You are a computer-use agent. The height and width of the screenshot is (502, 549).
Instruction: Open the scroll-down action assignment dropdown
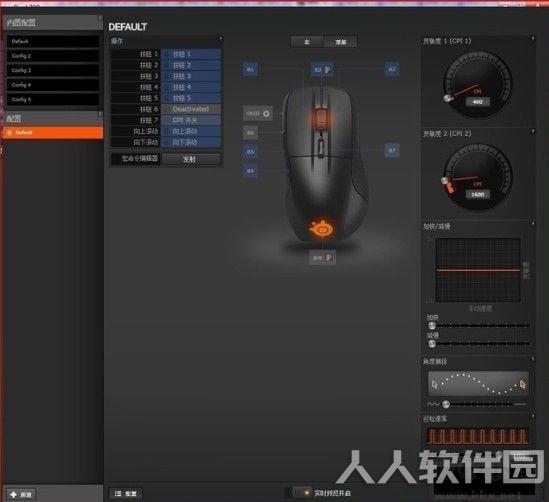(x=191, y=142)
